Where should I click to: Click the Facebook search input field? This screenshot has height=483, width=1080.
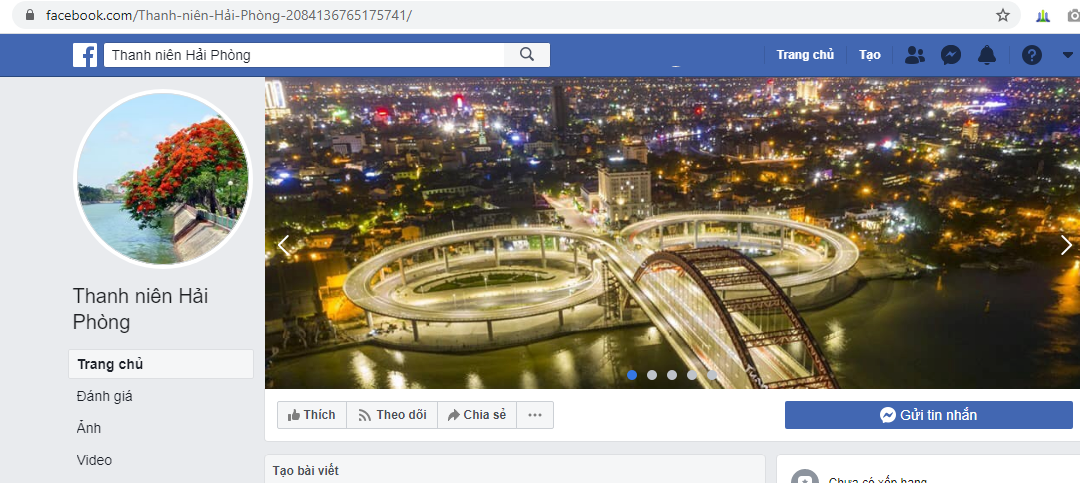(310, 55)
